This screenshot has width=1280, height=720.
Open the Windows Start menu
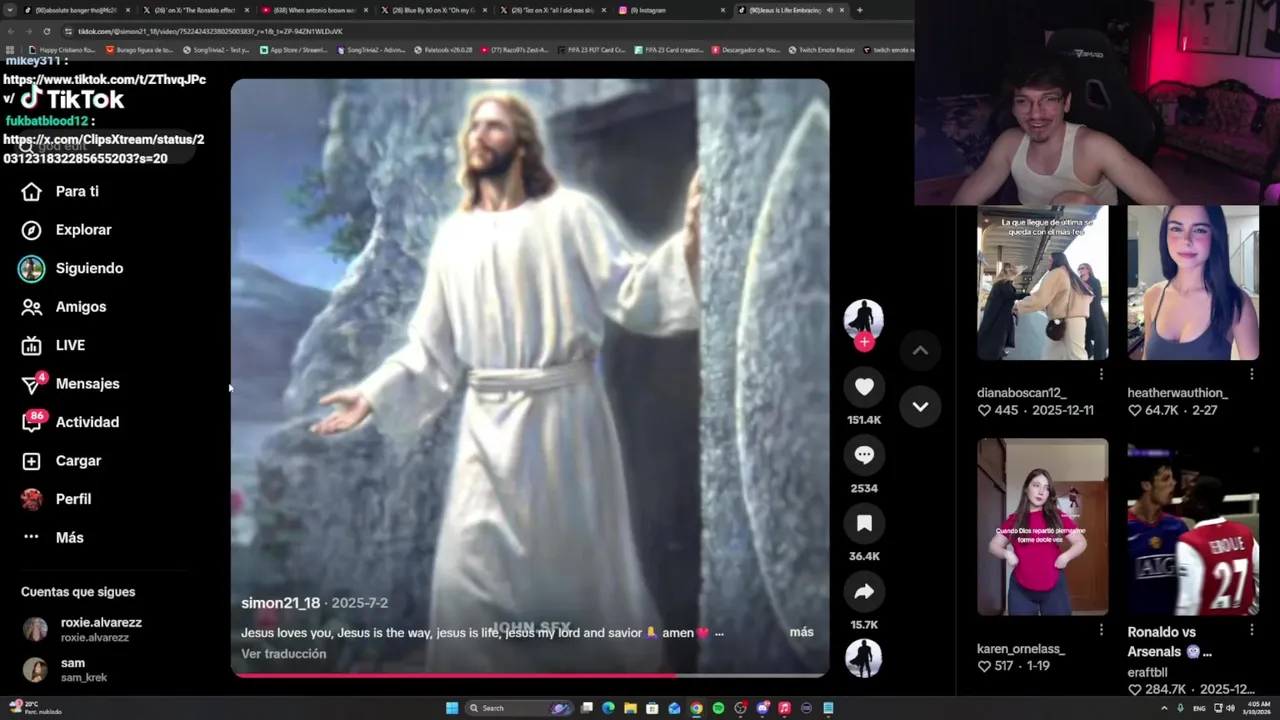pyautogui.click(x=452, y=708)
